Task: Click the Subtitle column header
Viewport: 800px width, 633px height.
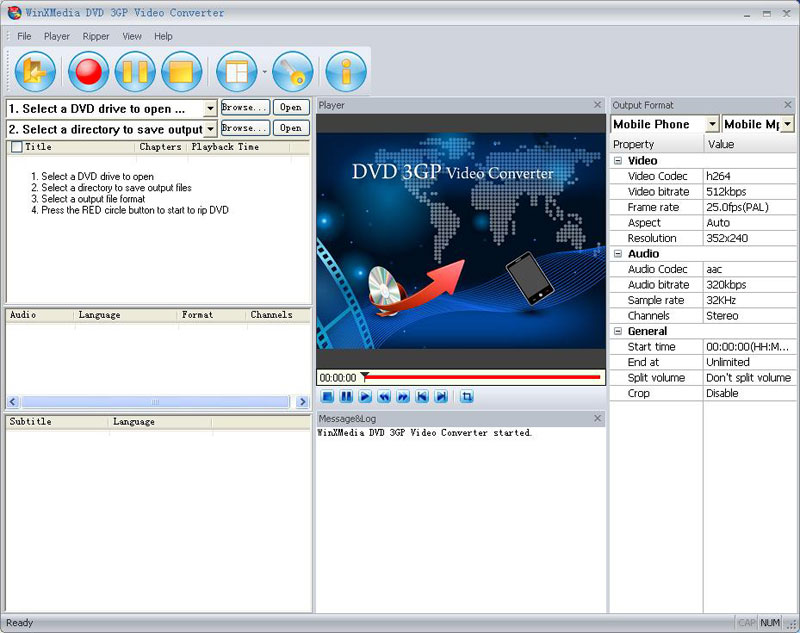Action: point(57,421)
